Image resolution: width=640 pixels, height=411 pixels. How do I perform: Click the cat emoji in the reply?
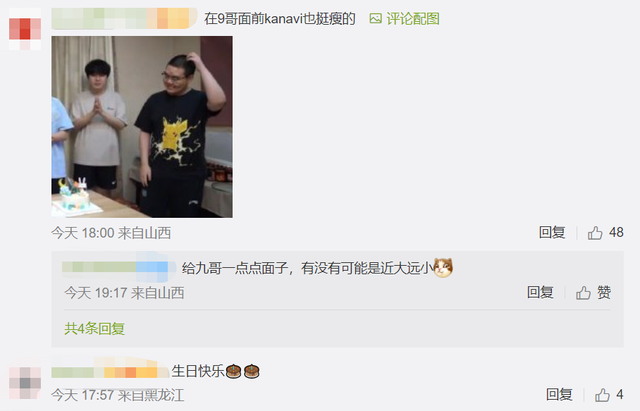pos(443,268)
